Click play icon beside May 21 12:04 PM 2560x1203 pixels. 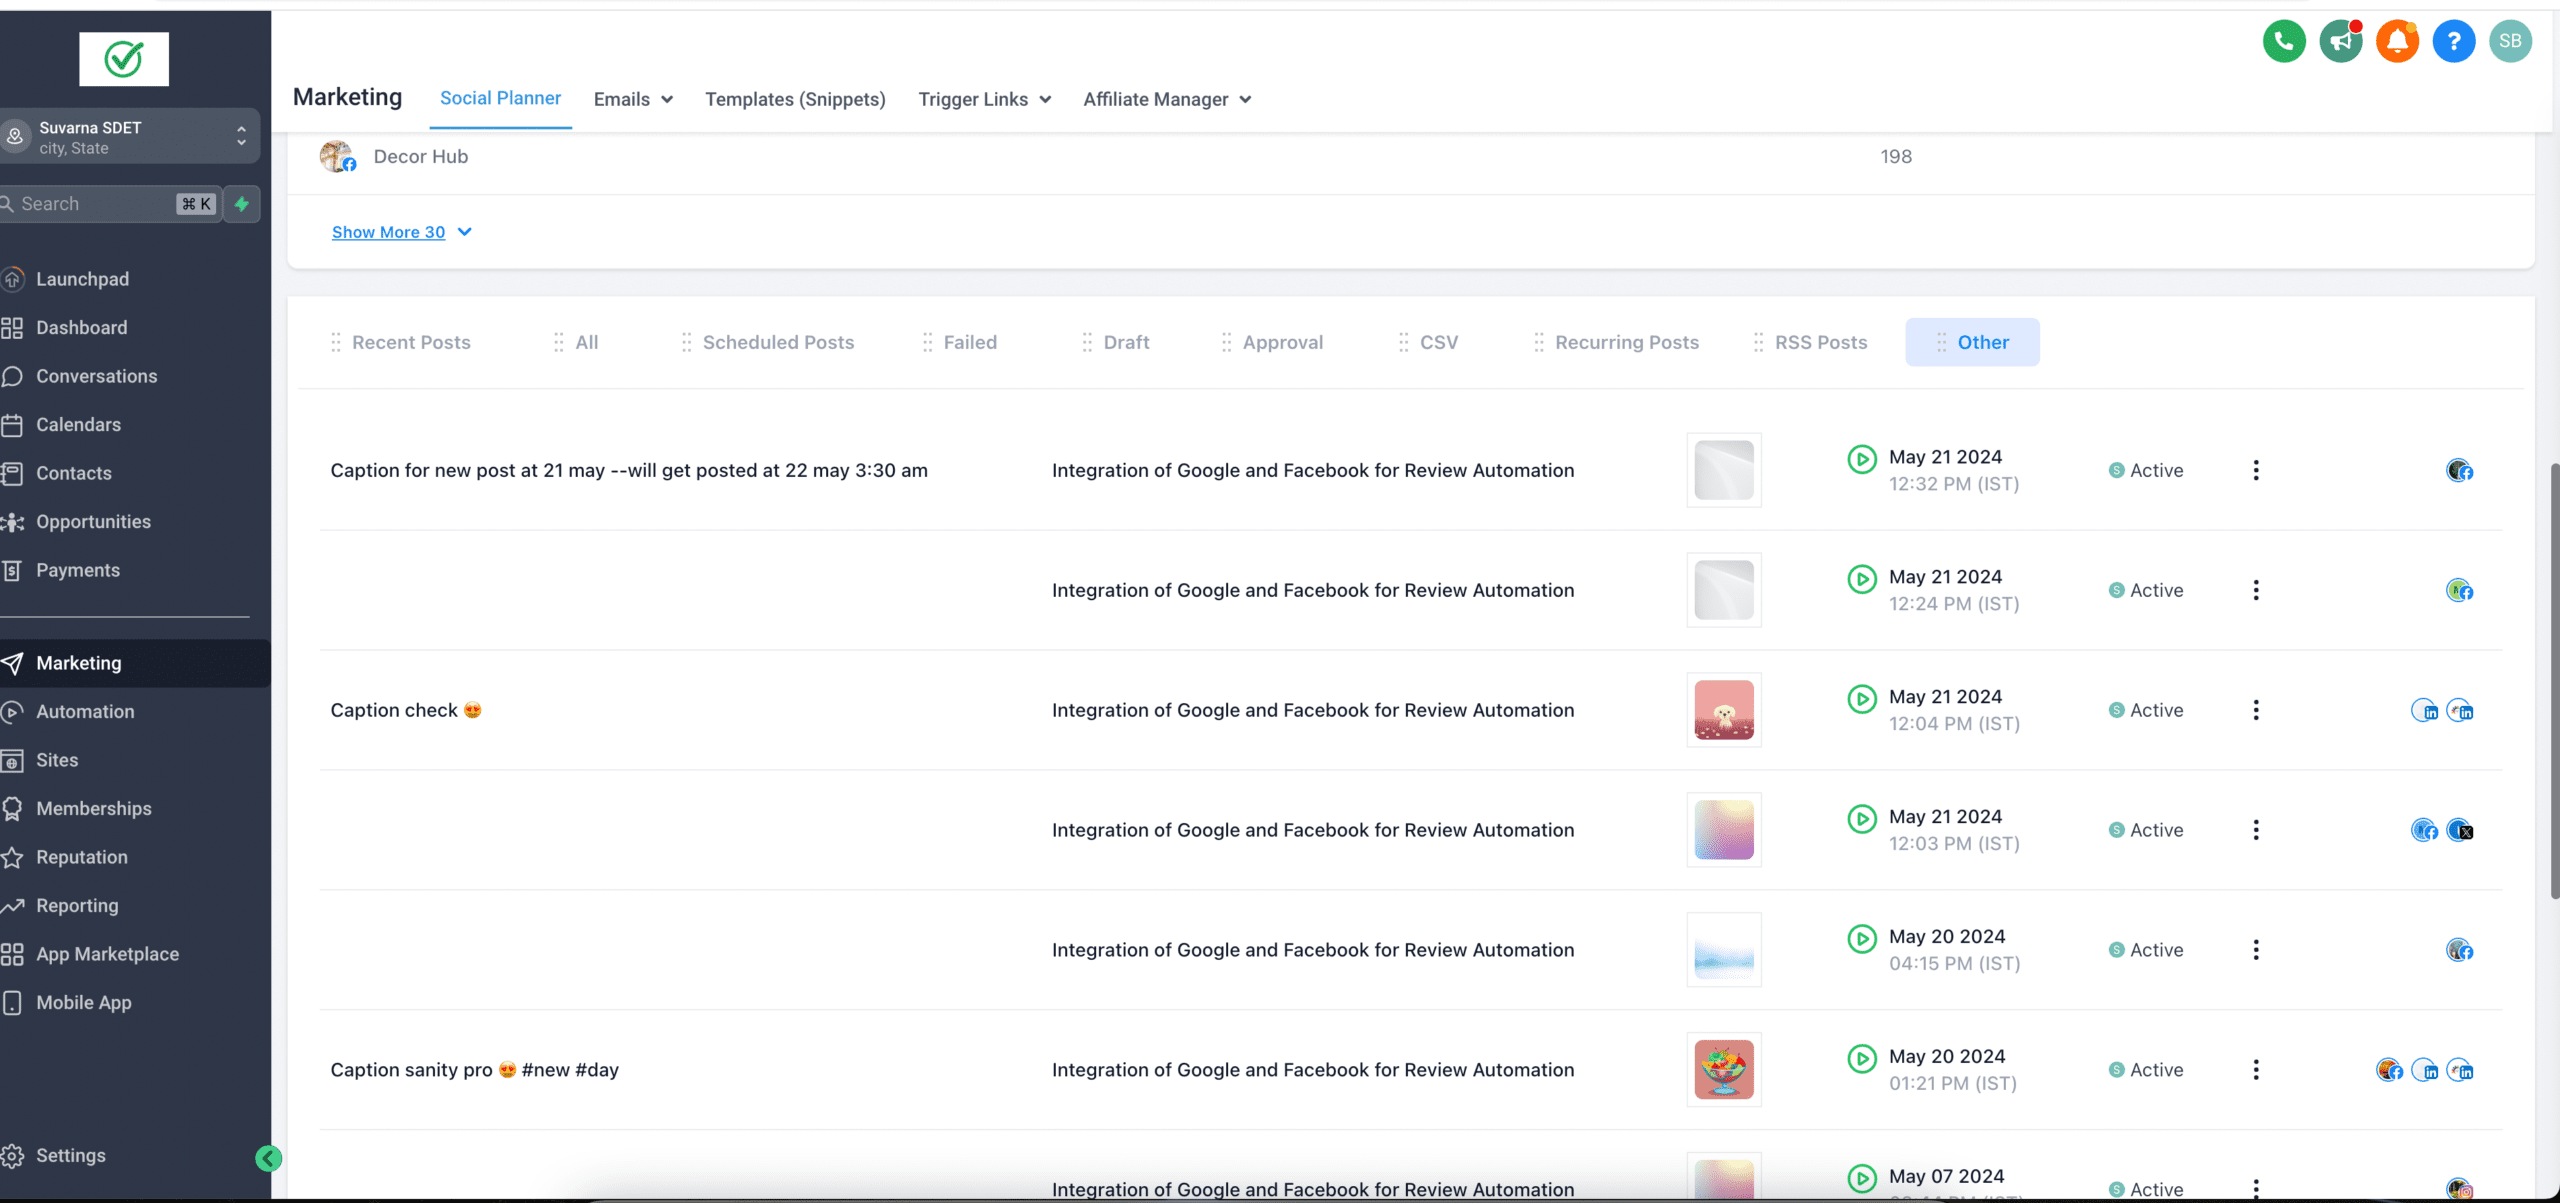coord(1862,699)
